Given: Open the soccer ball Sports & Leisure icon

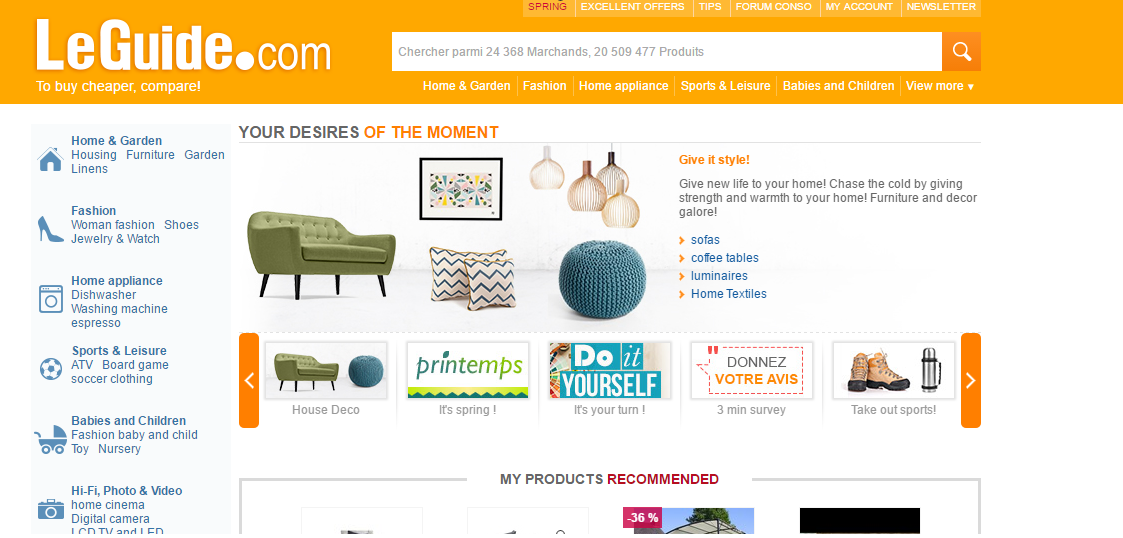Looking at the screenshot, I should (51, 369).
